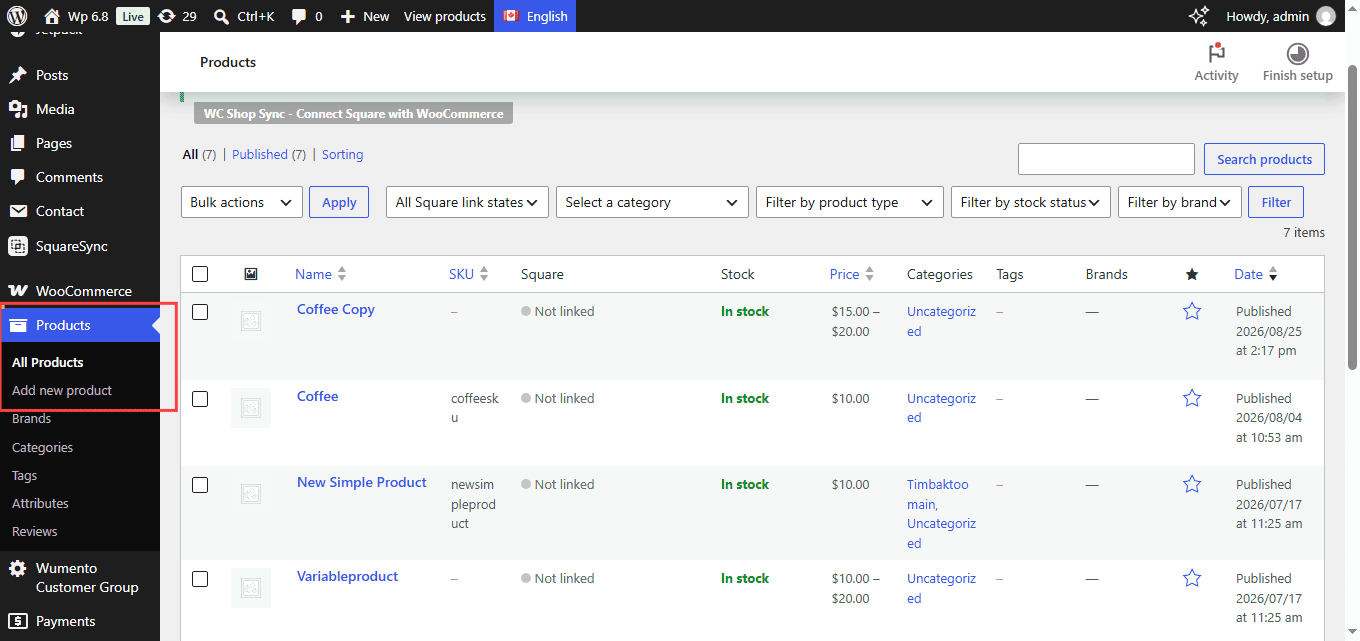Open the Coffee Copy product link
Image resolution: width=1360 pixels, height=641 pixels.
pos(336,309)
